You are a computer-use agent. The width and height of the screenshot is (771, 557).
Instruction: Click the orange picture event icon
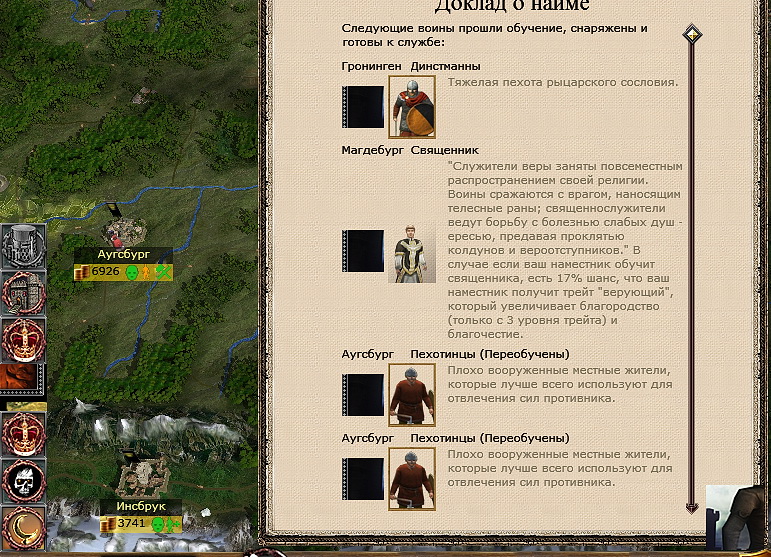[22, 381]
